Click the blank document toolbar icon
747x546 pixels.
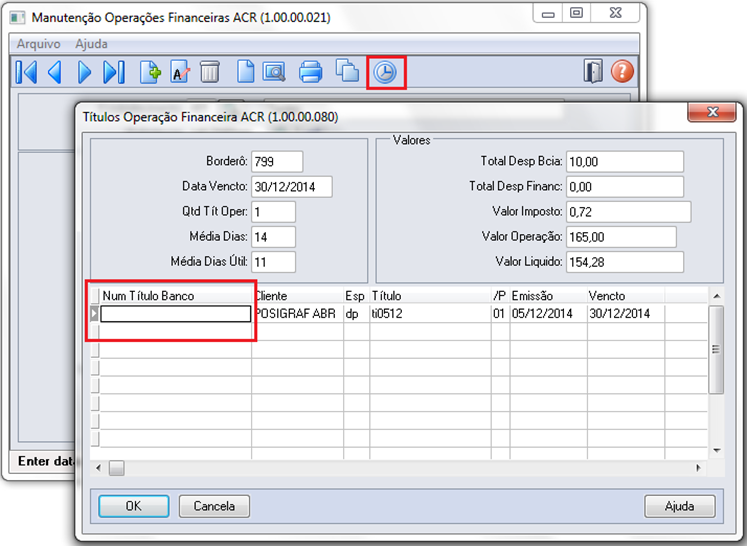tap(245, 72)
